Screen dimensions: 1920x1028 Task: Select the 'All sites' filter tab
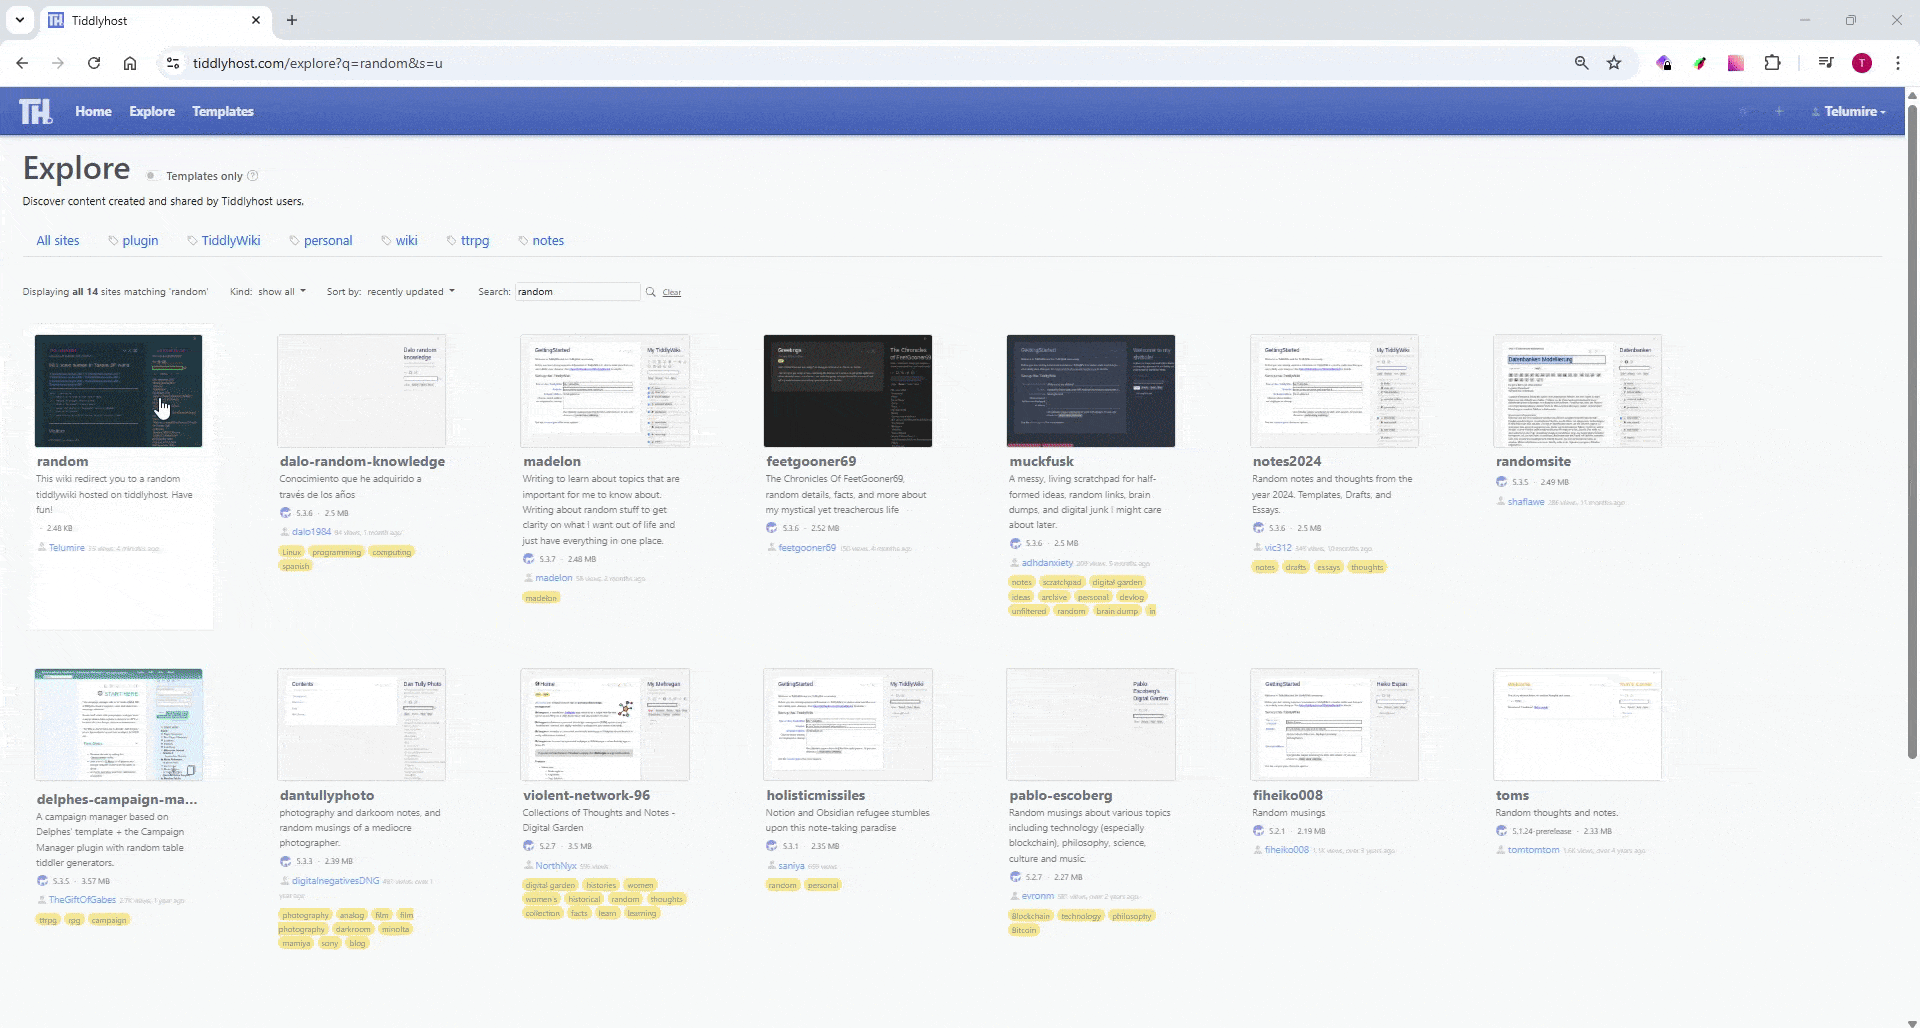pos(58,241)
